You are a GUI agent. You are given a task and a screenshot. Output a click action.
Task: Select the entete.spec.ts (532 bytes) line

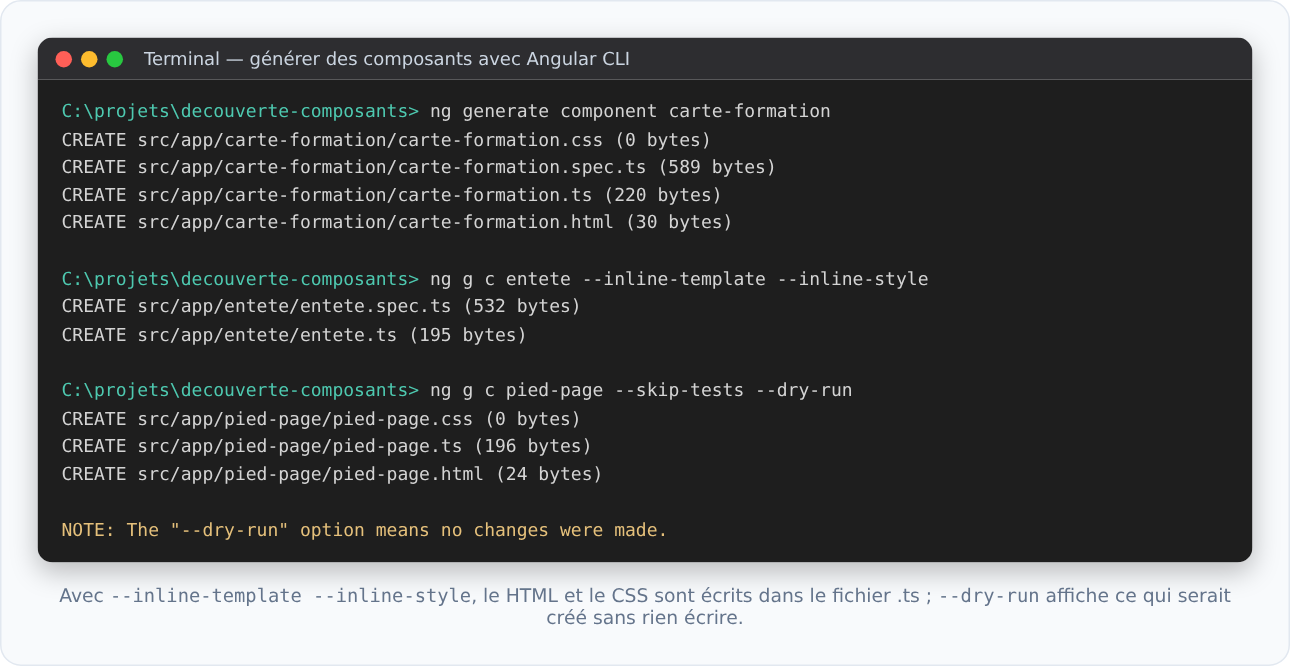tap(321, 306)
